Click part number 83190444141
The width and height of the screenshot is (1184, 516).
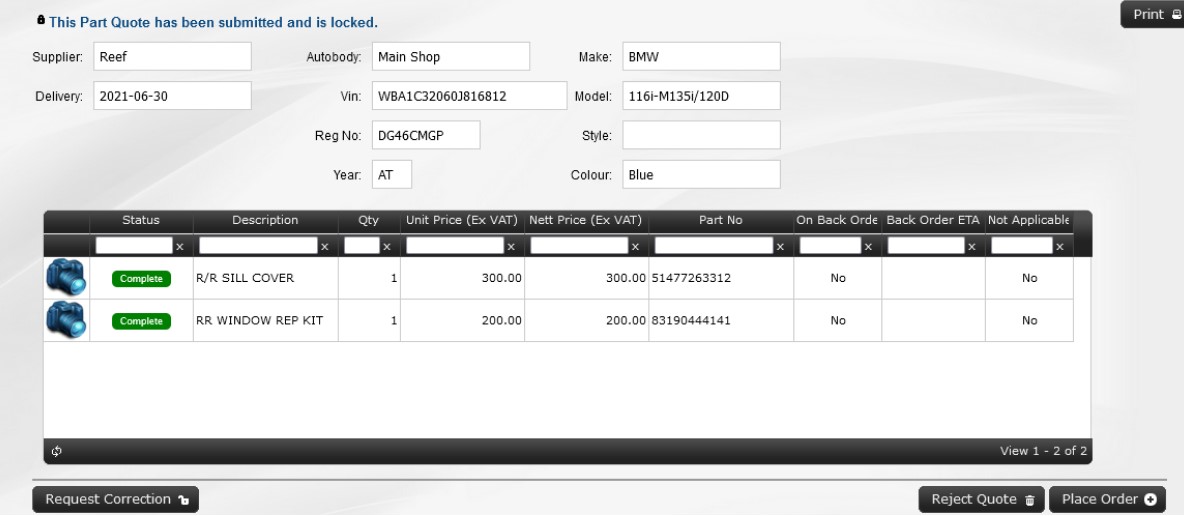click(x=691, y=320)
